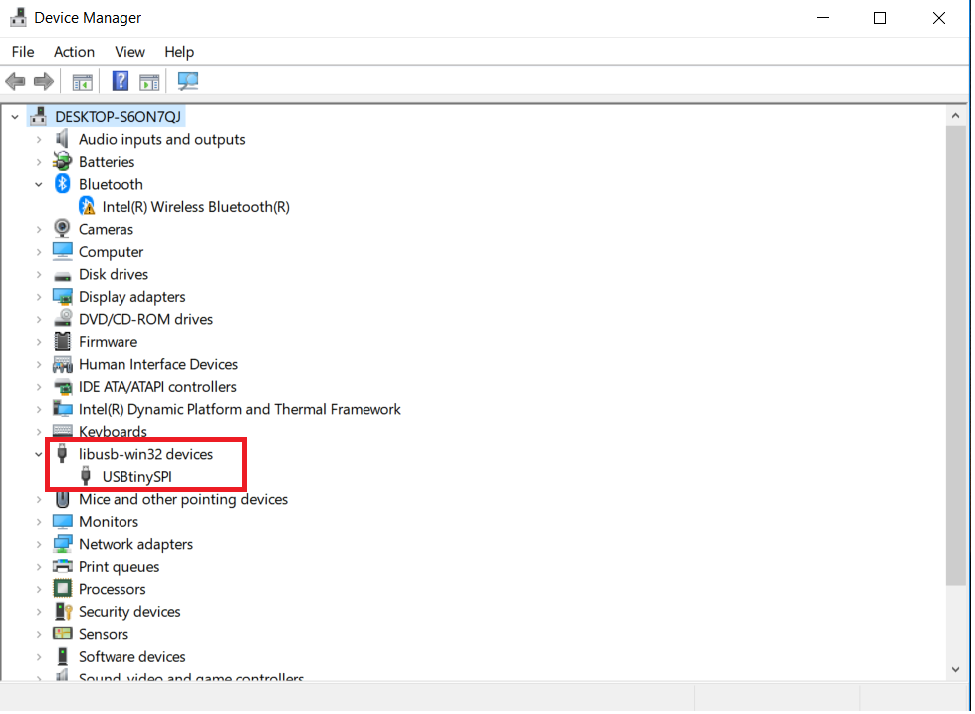Click the USBtinySPI device icon
The width and height of the screenshot is (975, 714).
86,476
